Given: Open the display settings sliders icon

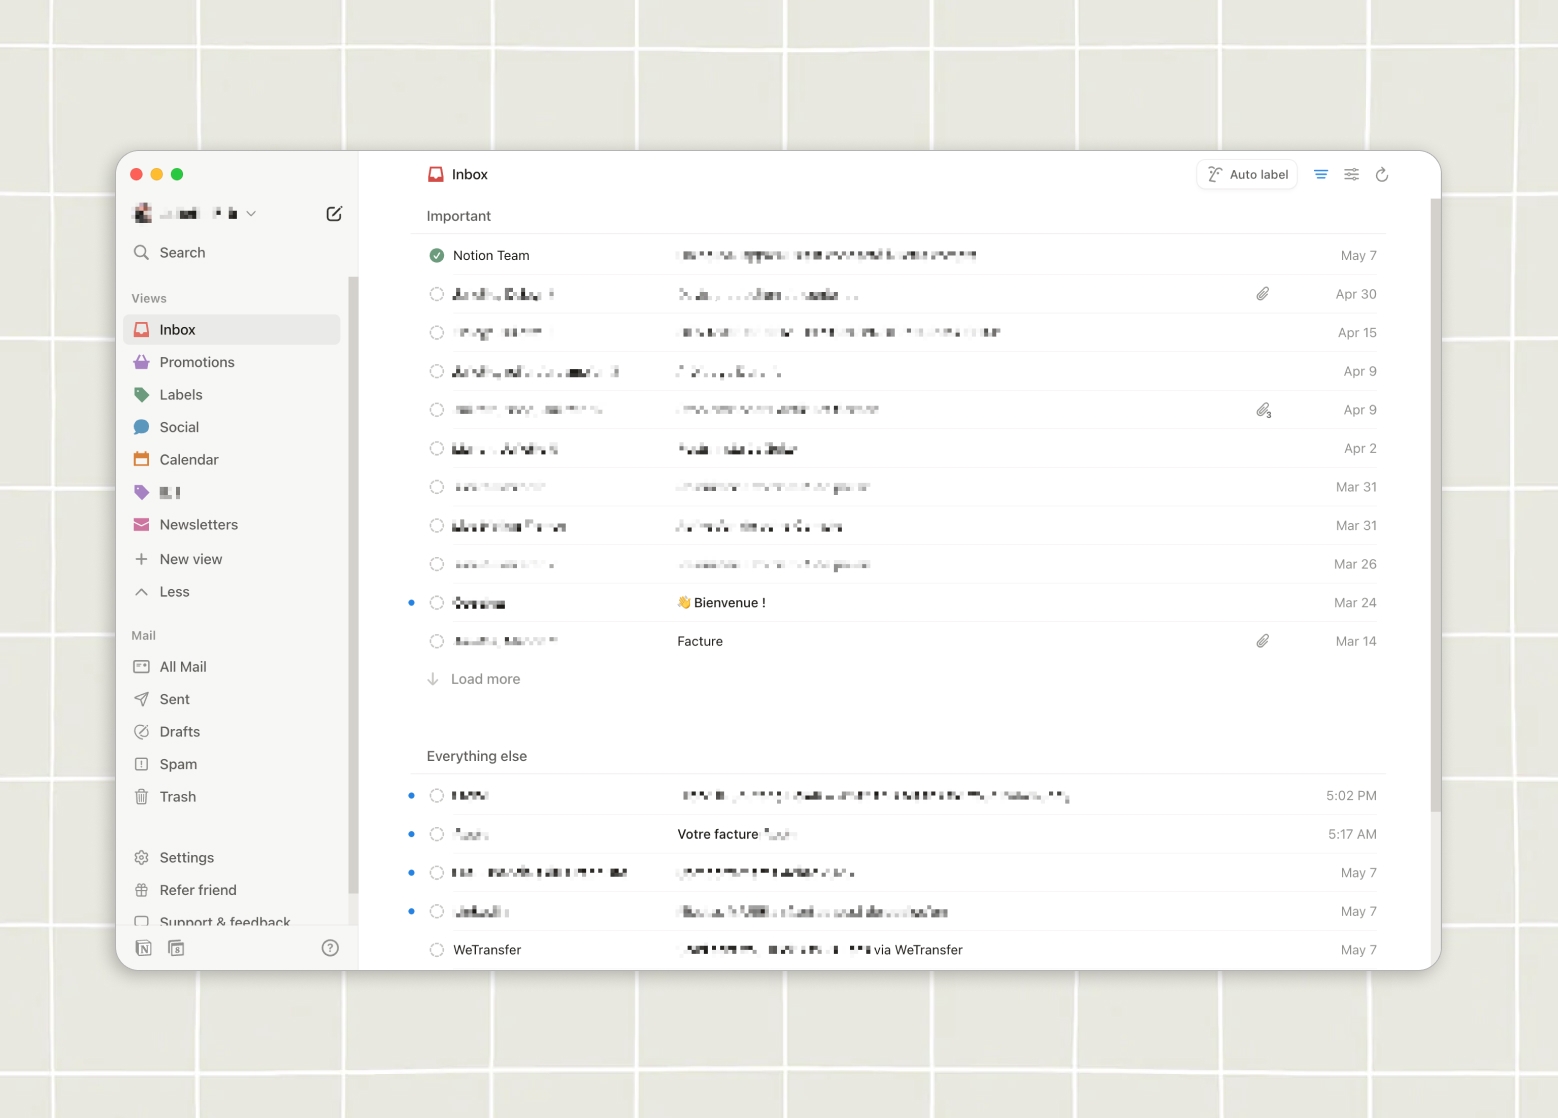Looking at the screenshot, I should click(1351, 174).
